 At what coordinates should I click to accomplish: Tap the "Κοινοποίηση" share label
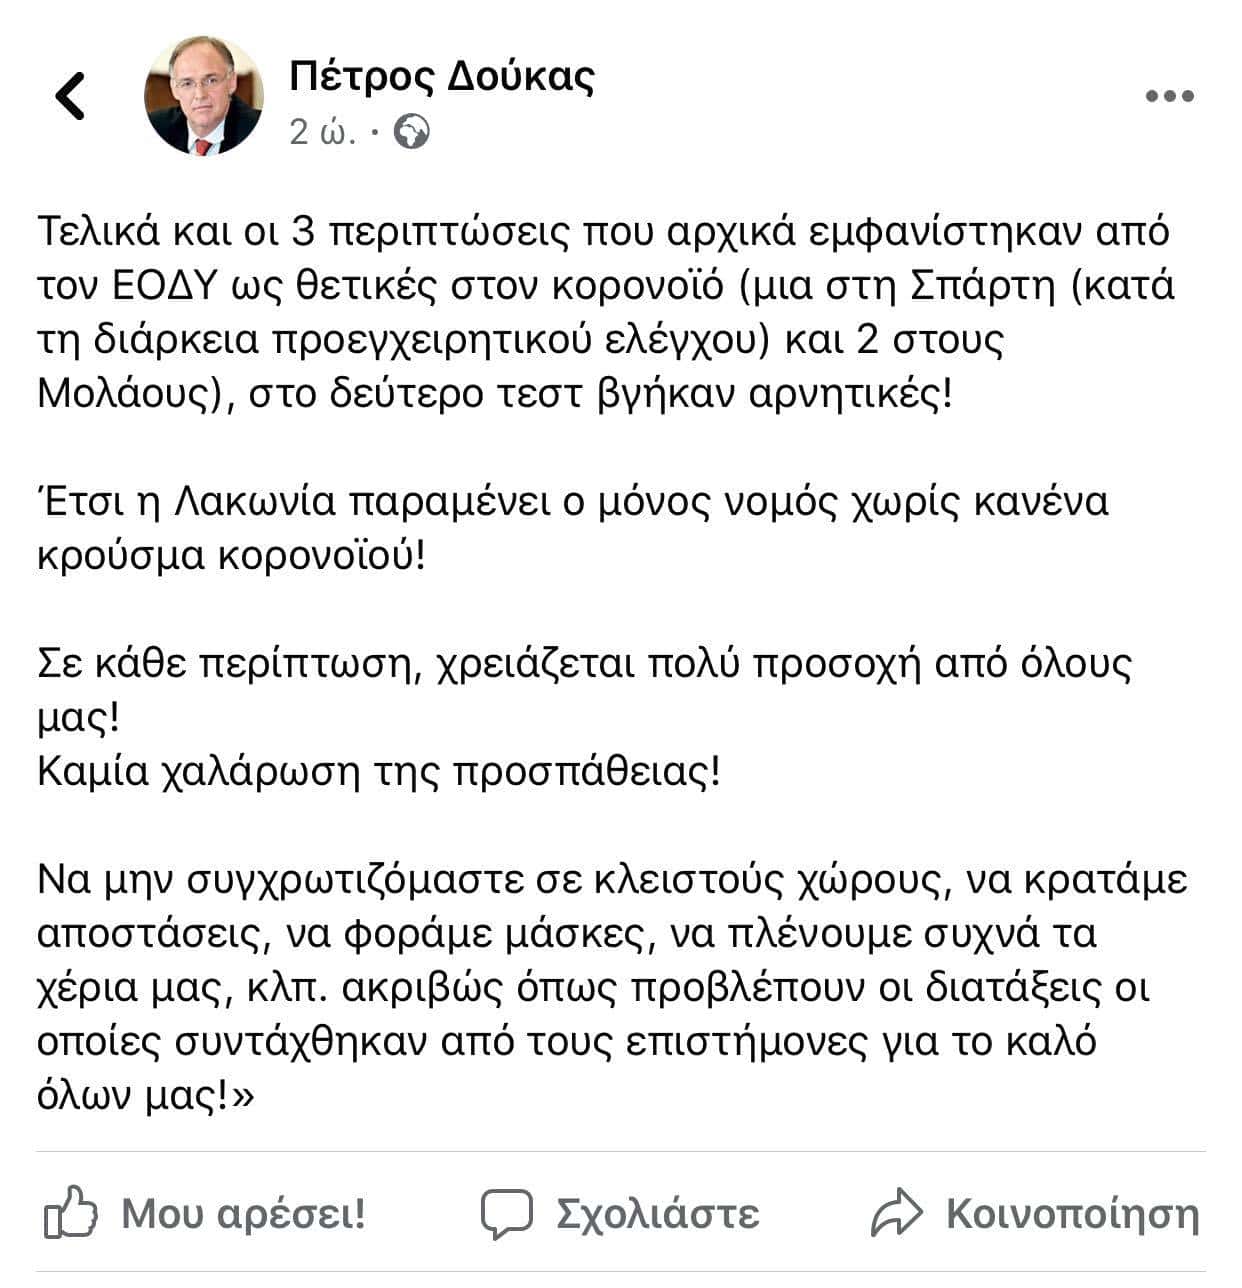(x=1072, y=1214)
